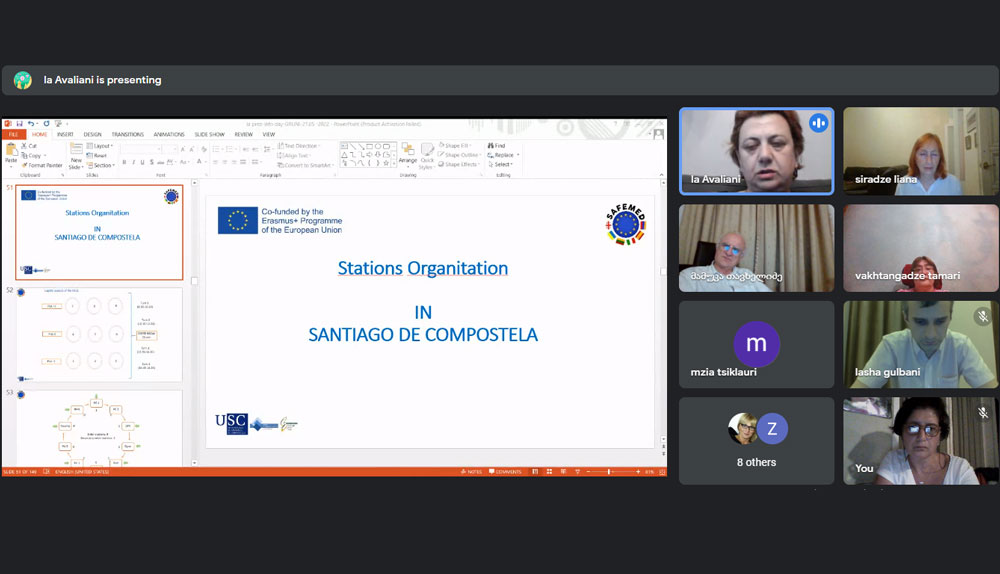Click the Find icon in the Editing group
Image resolution: width=1000 pixels, height=574 pixels.
[x=497, y=146]
